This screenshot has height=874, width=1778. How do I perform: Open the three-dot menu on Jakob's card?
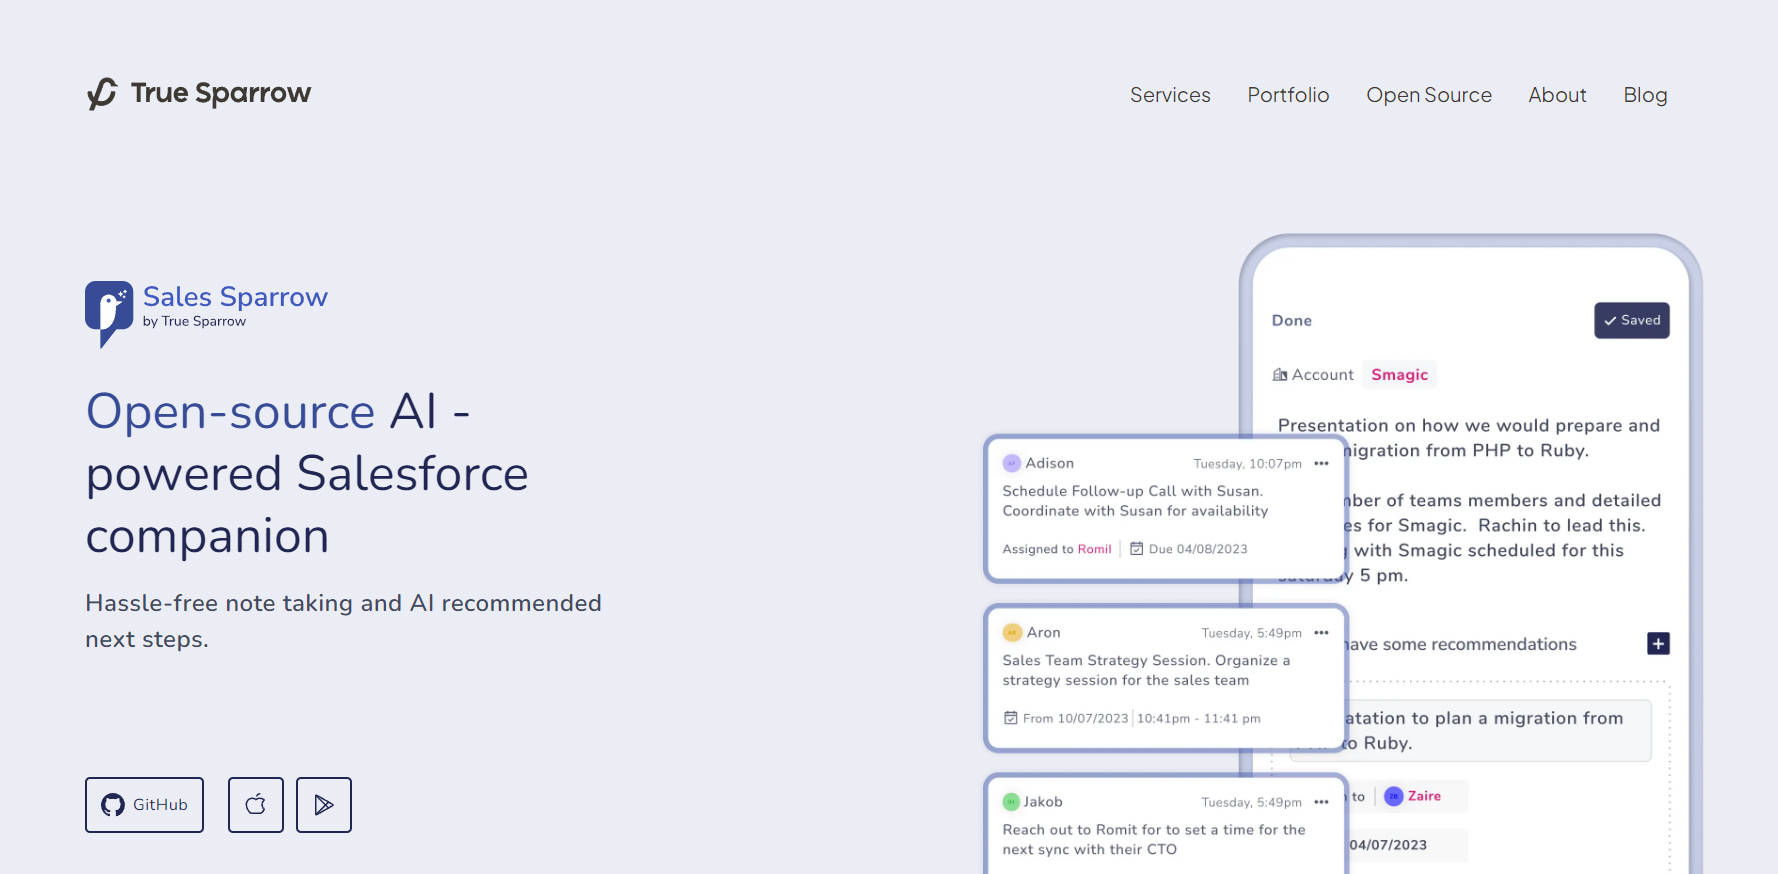tap(1321, 802)
